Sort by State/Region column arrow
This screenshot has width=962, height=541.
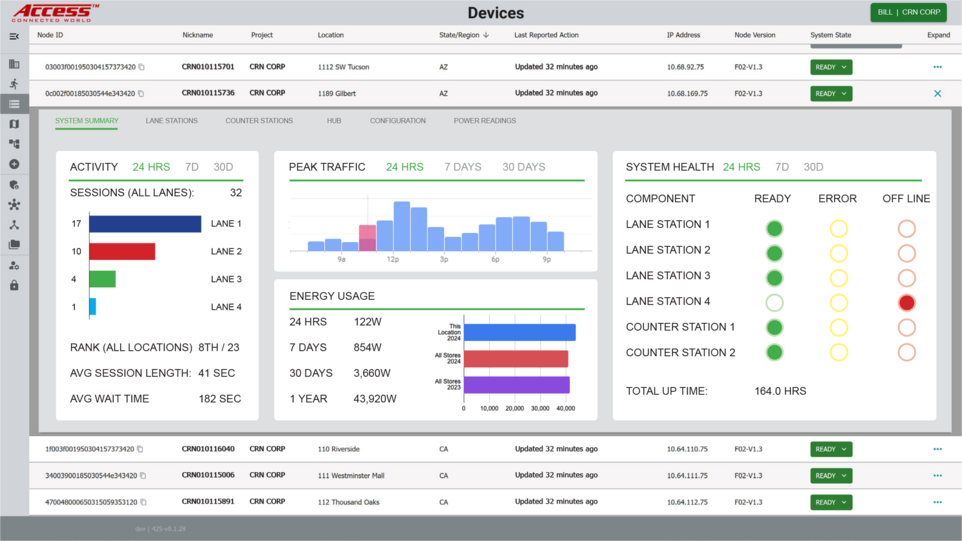click(x=486, y=36)
